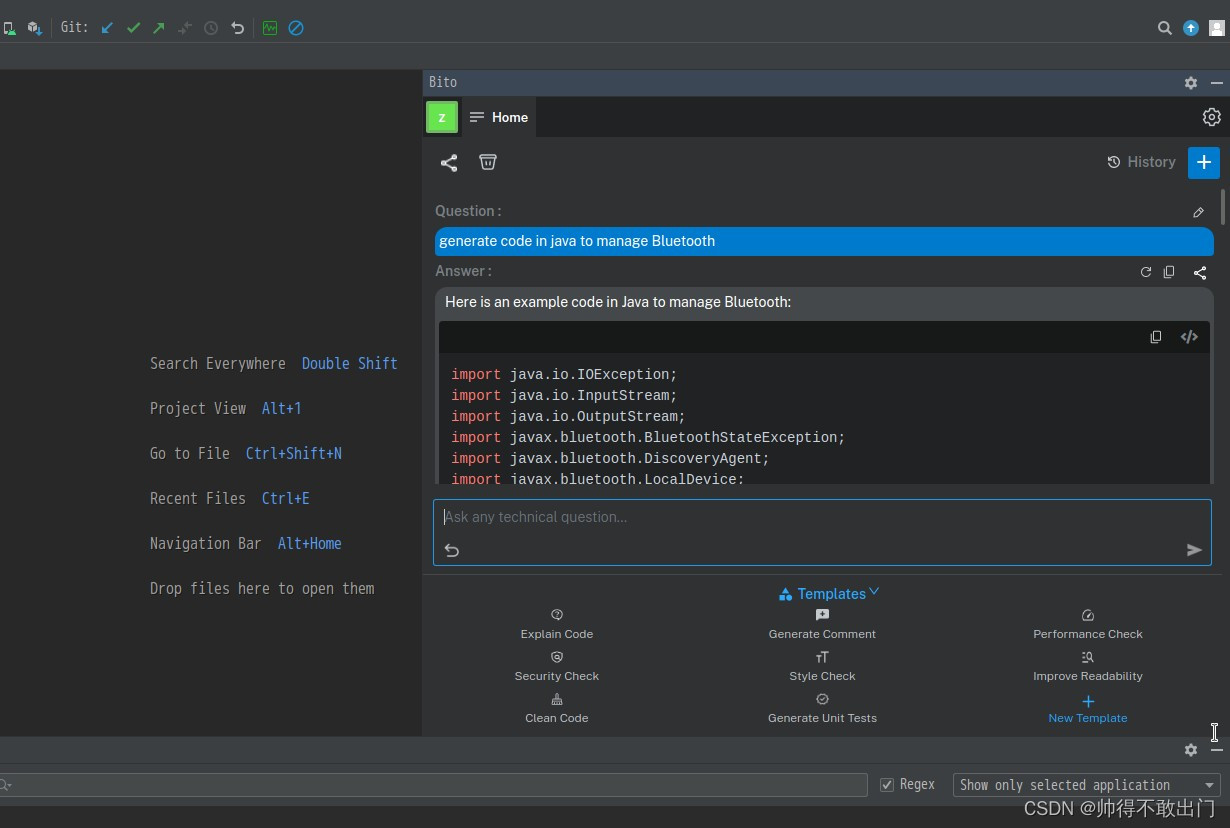Click 'import java.io.IOException;' code line

click(564, 375)
